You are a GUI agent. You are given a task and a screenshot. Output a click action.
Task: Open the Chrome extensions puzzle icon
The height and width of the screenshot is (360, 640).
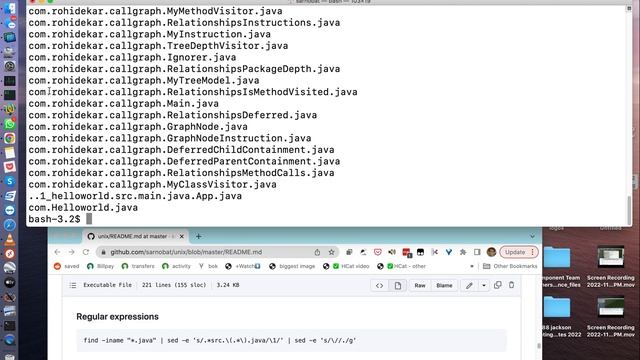tap(463, 252)
